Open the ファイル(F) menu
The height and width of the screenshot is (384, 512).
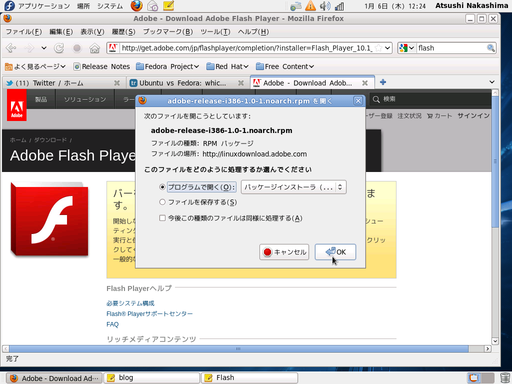point(24,32)
